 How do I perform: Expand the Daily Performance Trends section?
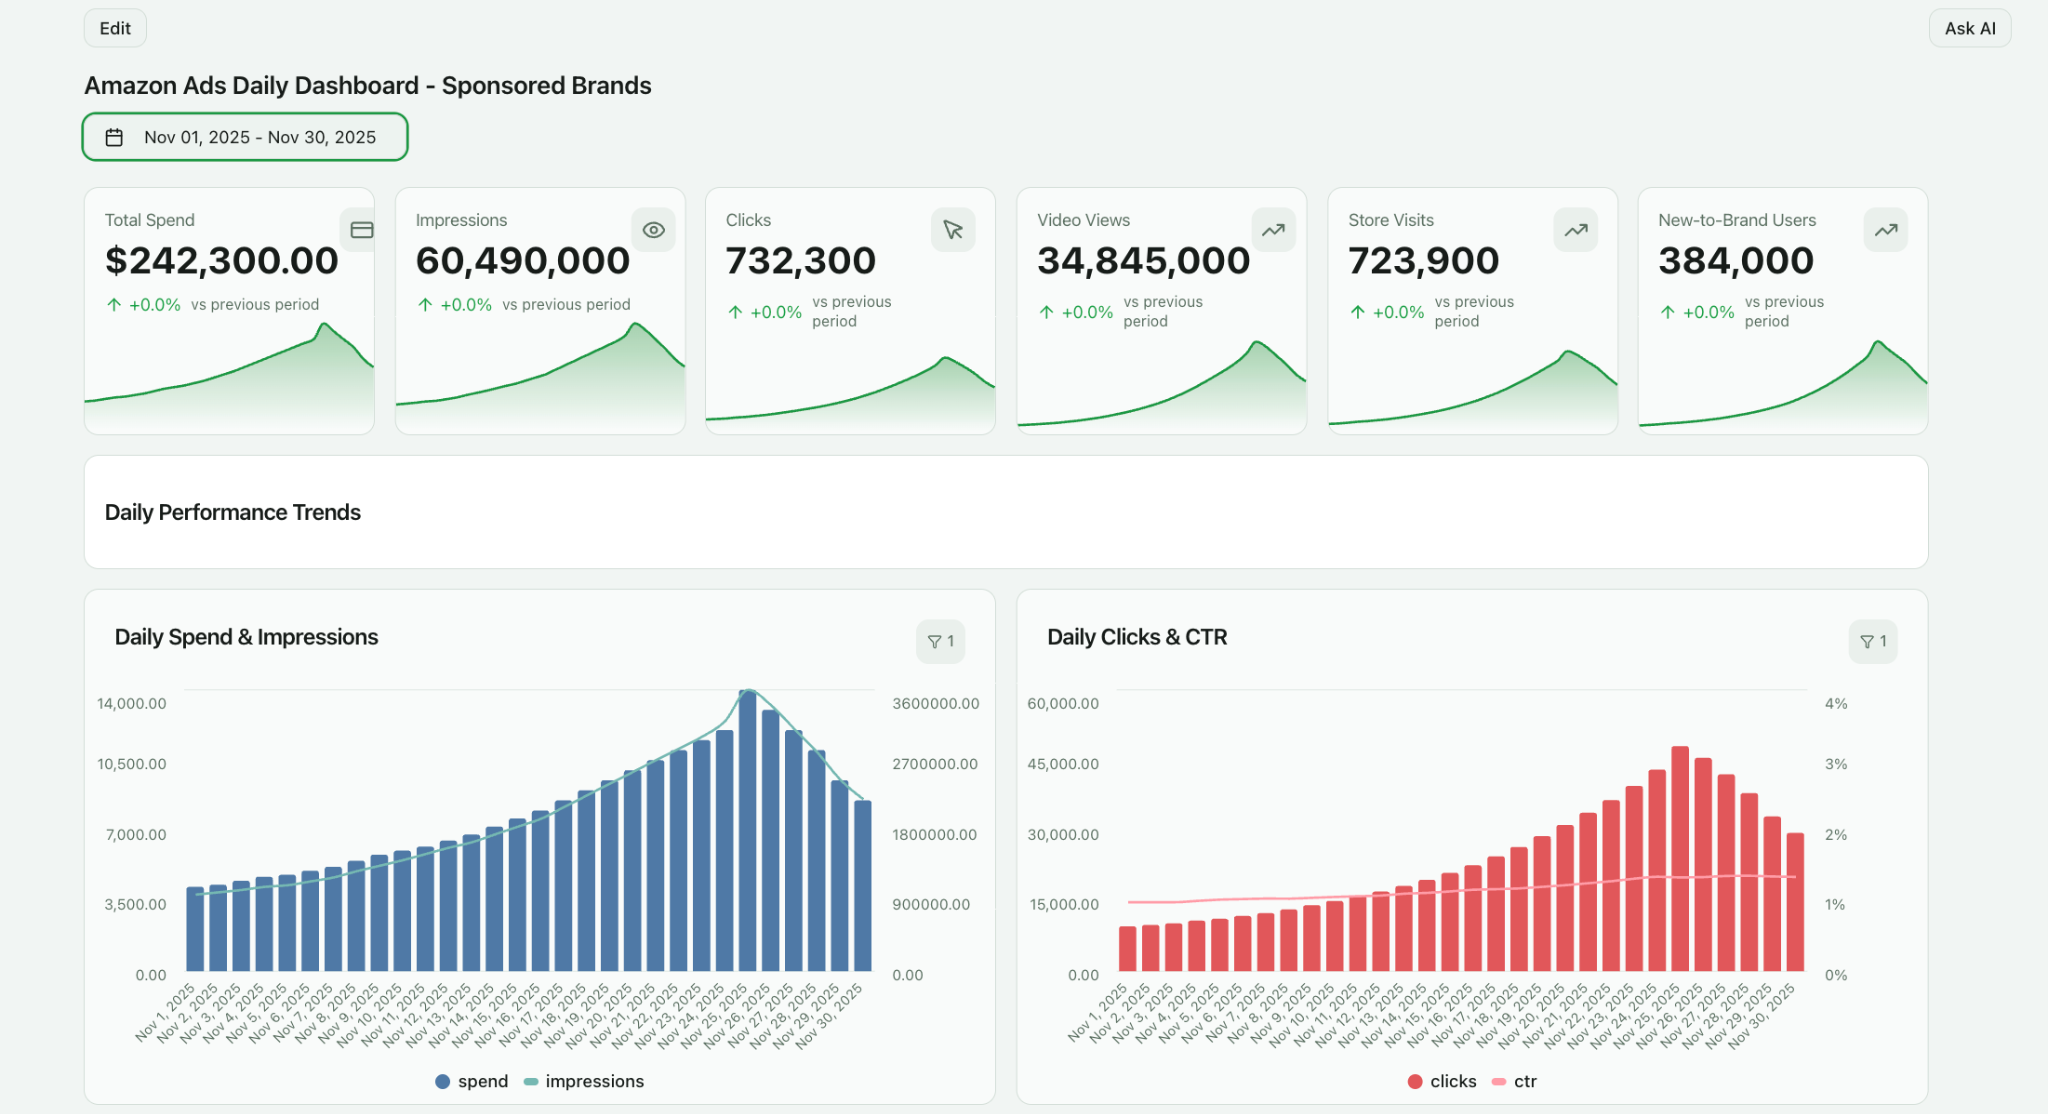232,512
